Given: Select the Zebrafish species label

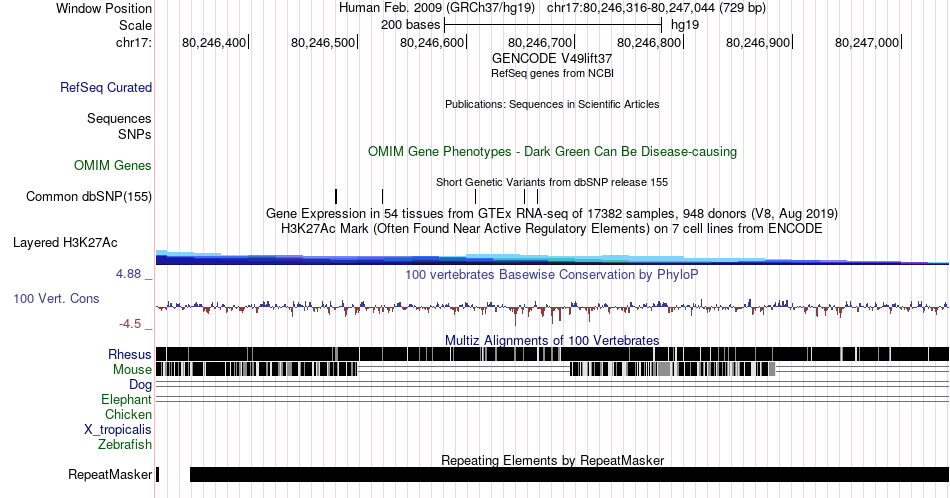Looking at the screenshot, I should (125, 444).
